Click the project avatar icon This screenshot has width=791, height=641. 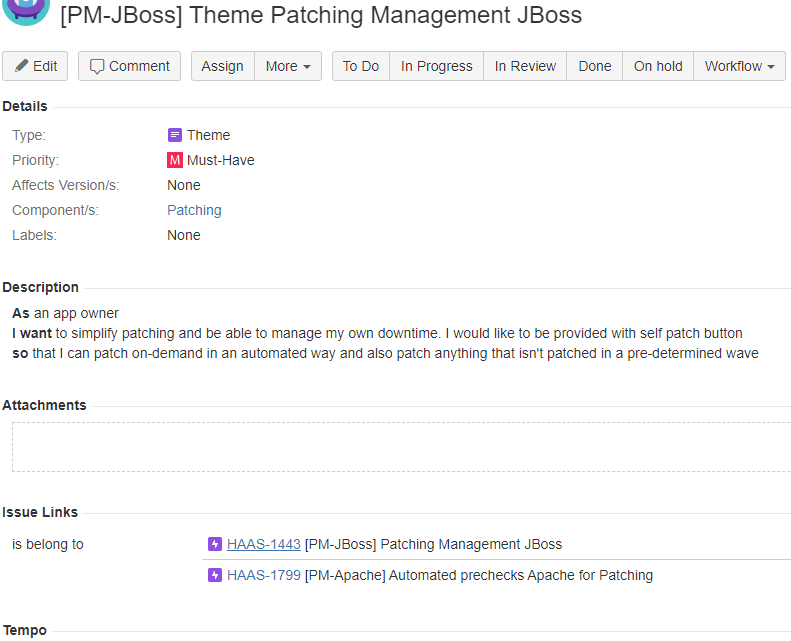coord(26,11)
